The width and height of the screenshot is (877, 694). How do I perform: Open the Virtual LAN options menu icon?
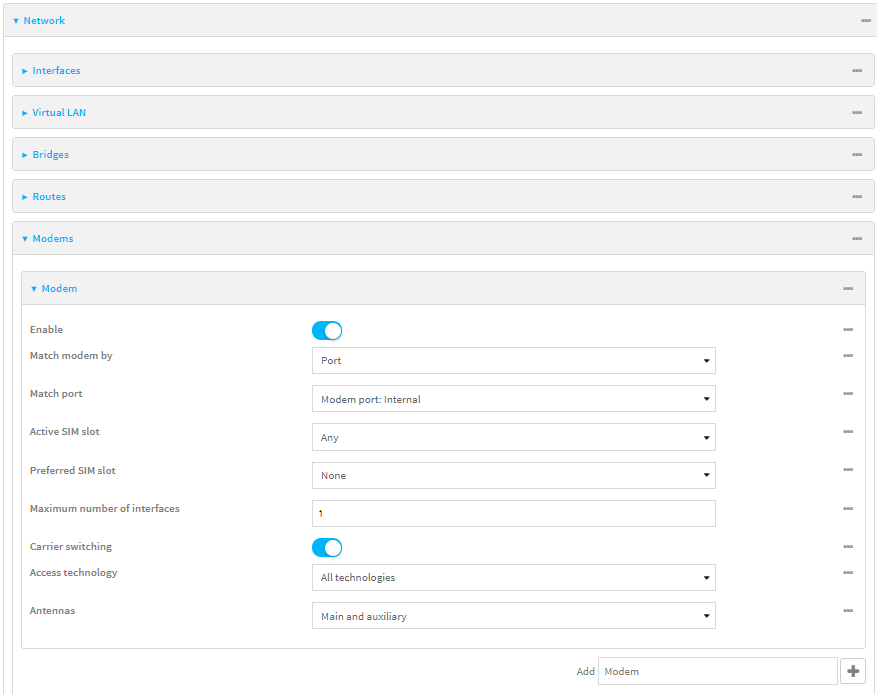pos(856,112)
